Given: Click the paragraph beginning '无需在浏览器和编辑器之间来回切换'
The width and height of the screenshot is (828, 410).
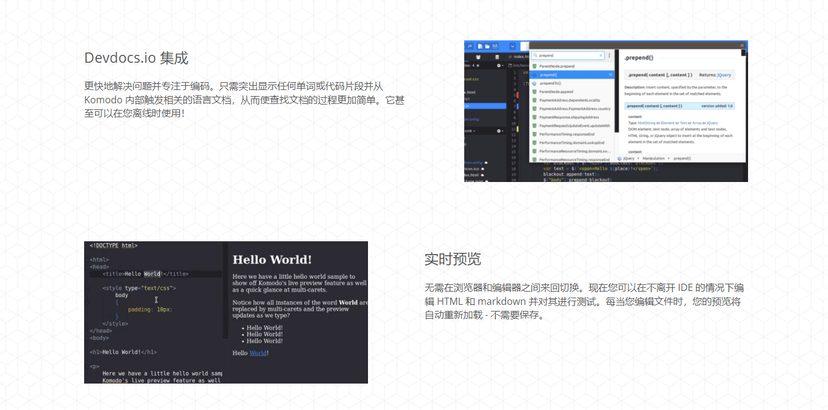Looking at the screenshot, I should pyautogui.click(x=585, y=302).
